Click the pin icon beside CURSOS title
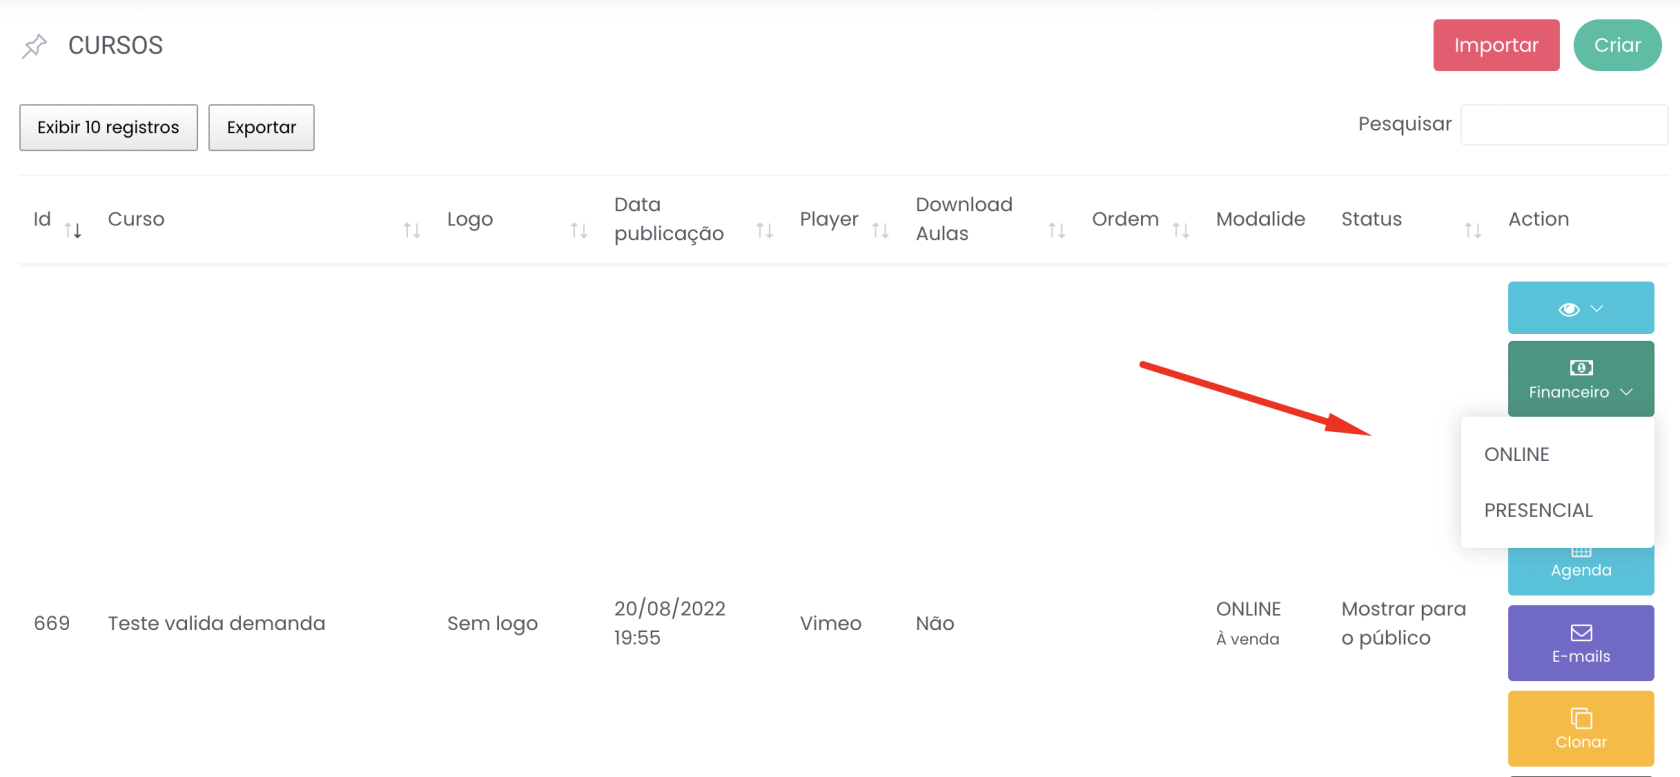 pyautogui.click(x=35, y=46)
